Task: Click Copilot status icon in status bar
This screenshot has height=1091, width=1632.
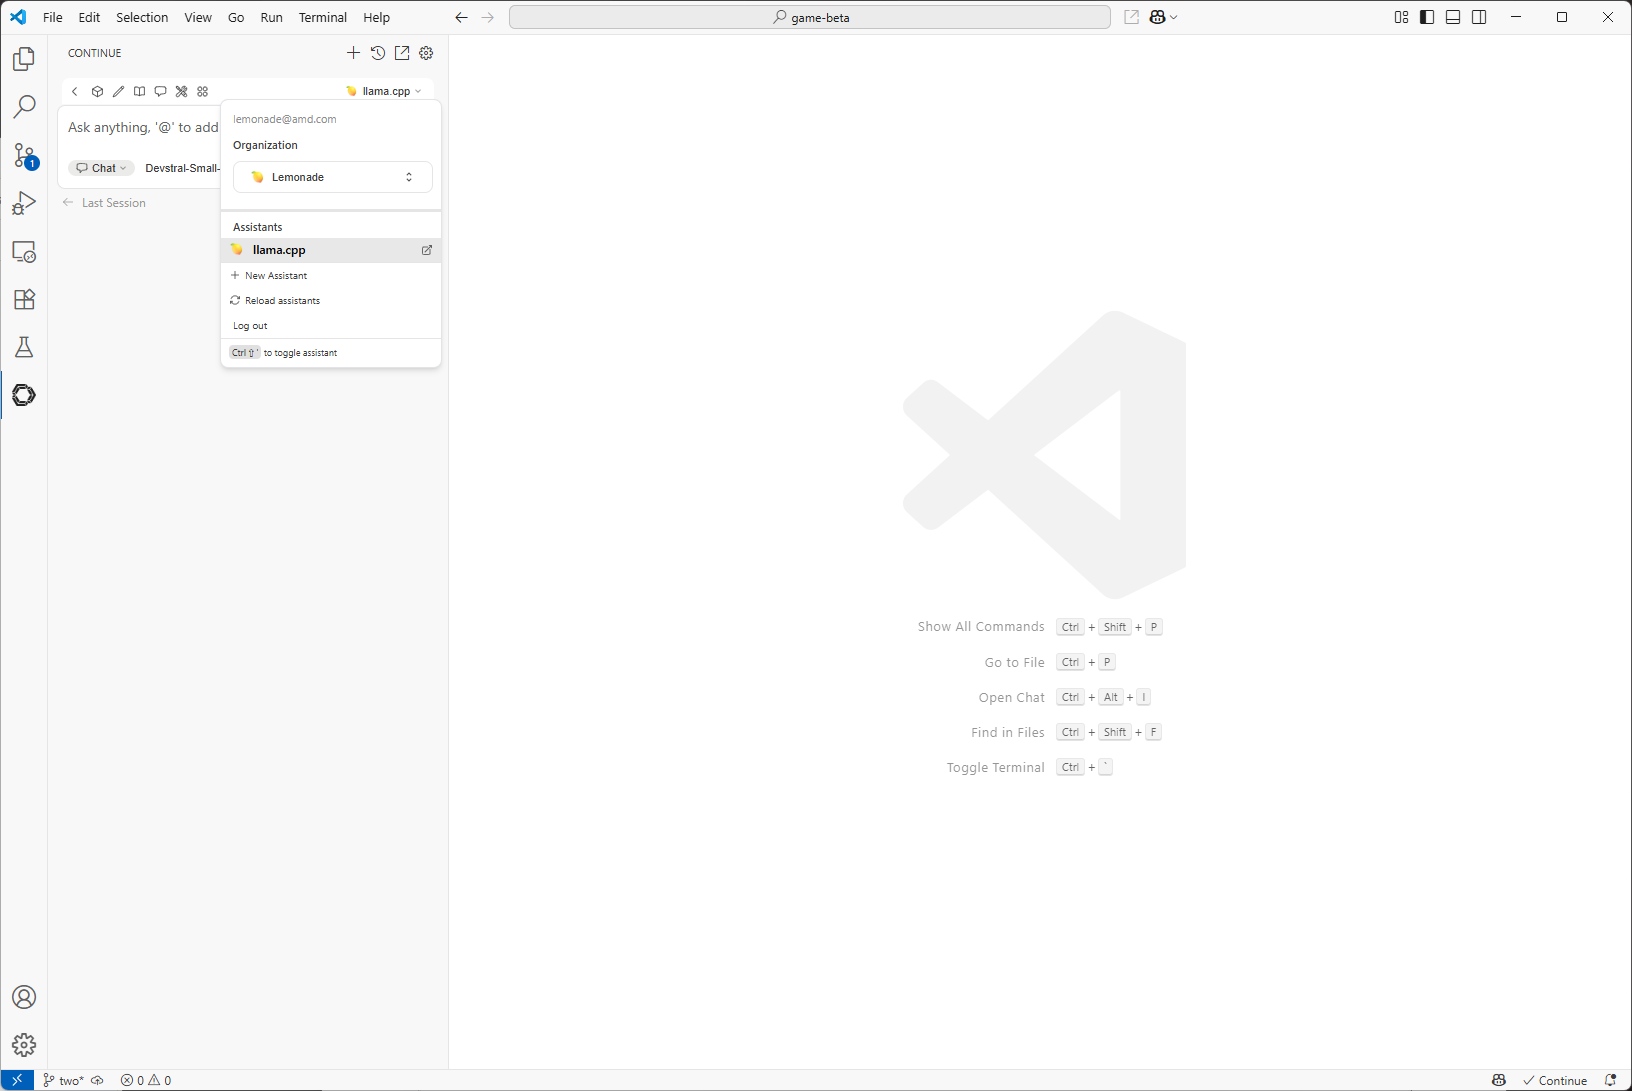Action: [1498, 1080]
